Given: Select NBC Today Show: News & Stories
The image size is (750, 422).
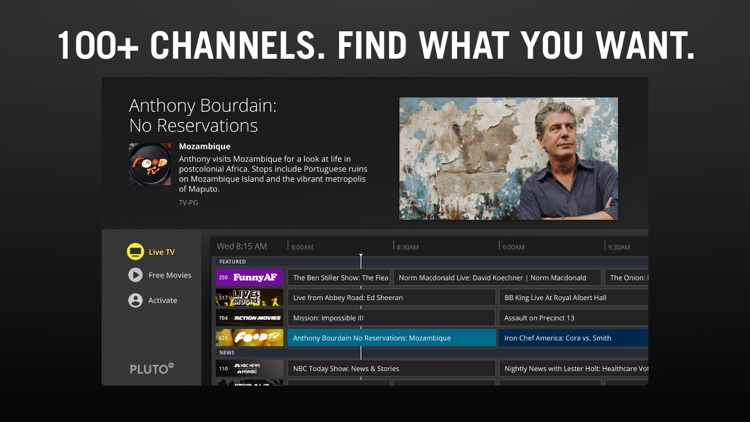Looking at the screenshot, I should (391, 368).
